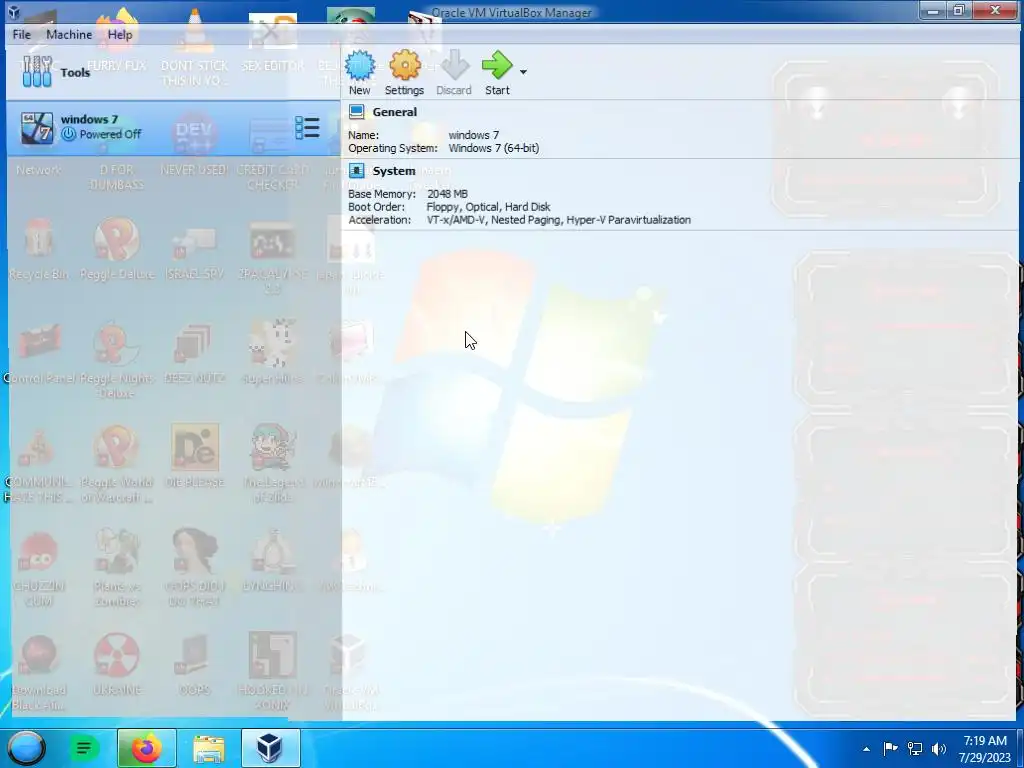This screenshot has width=1024, height=768.
Task: Show hidden system tray icons
Action: point(866,749)
